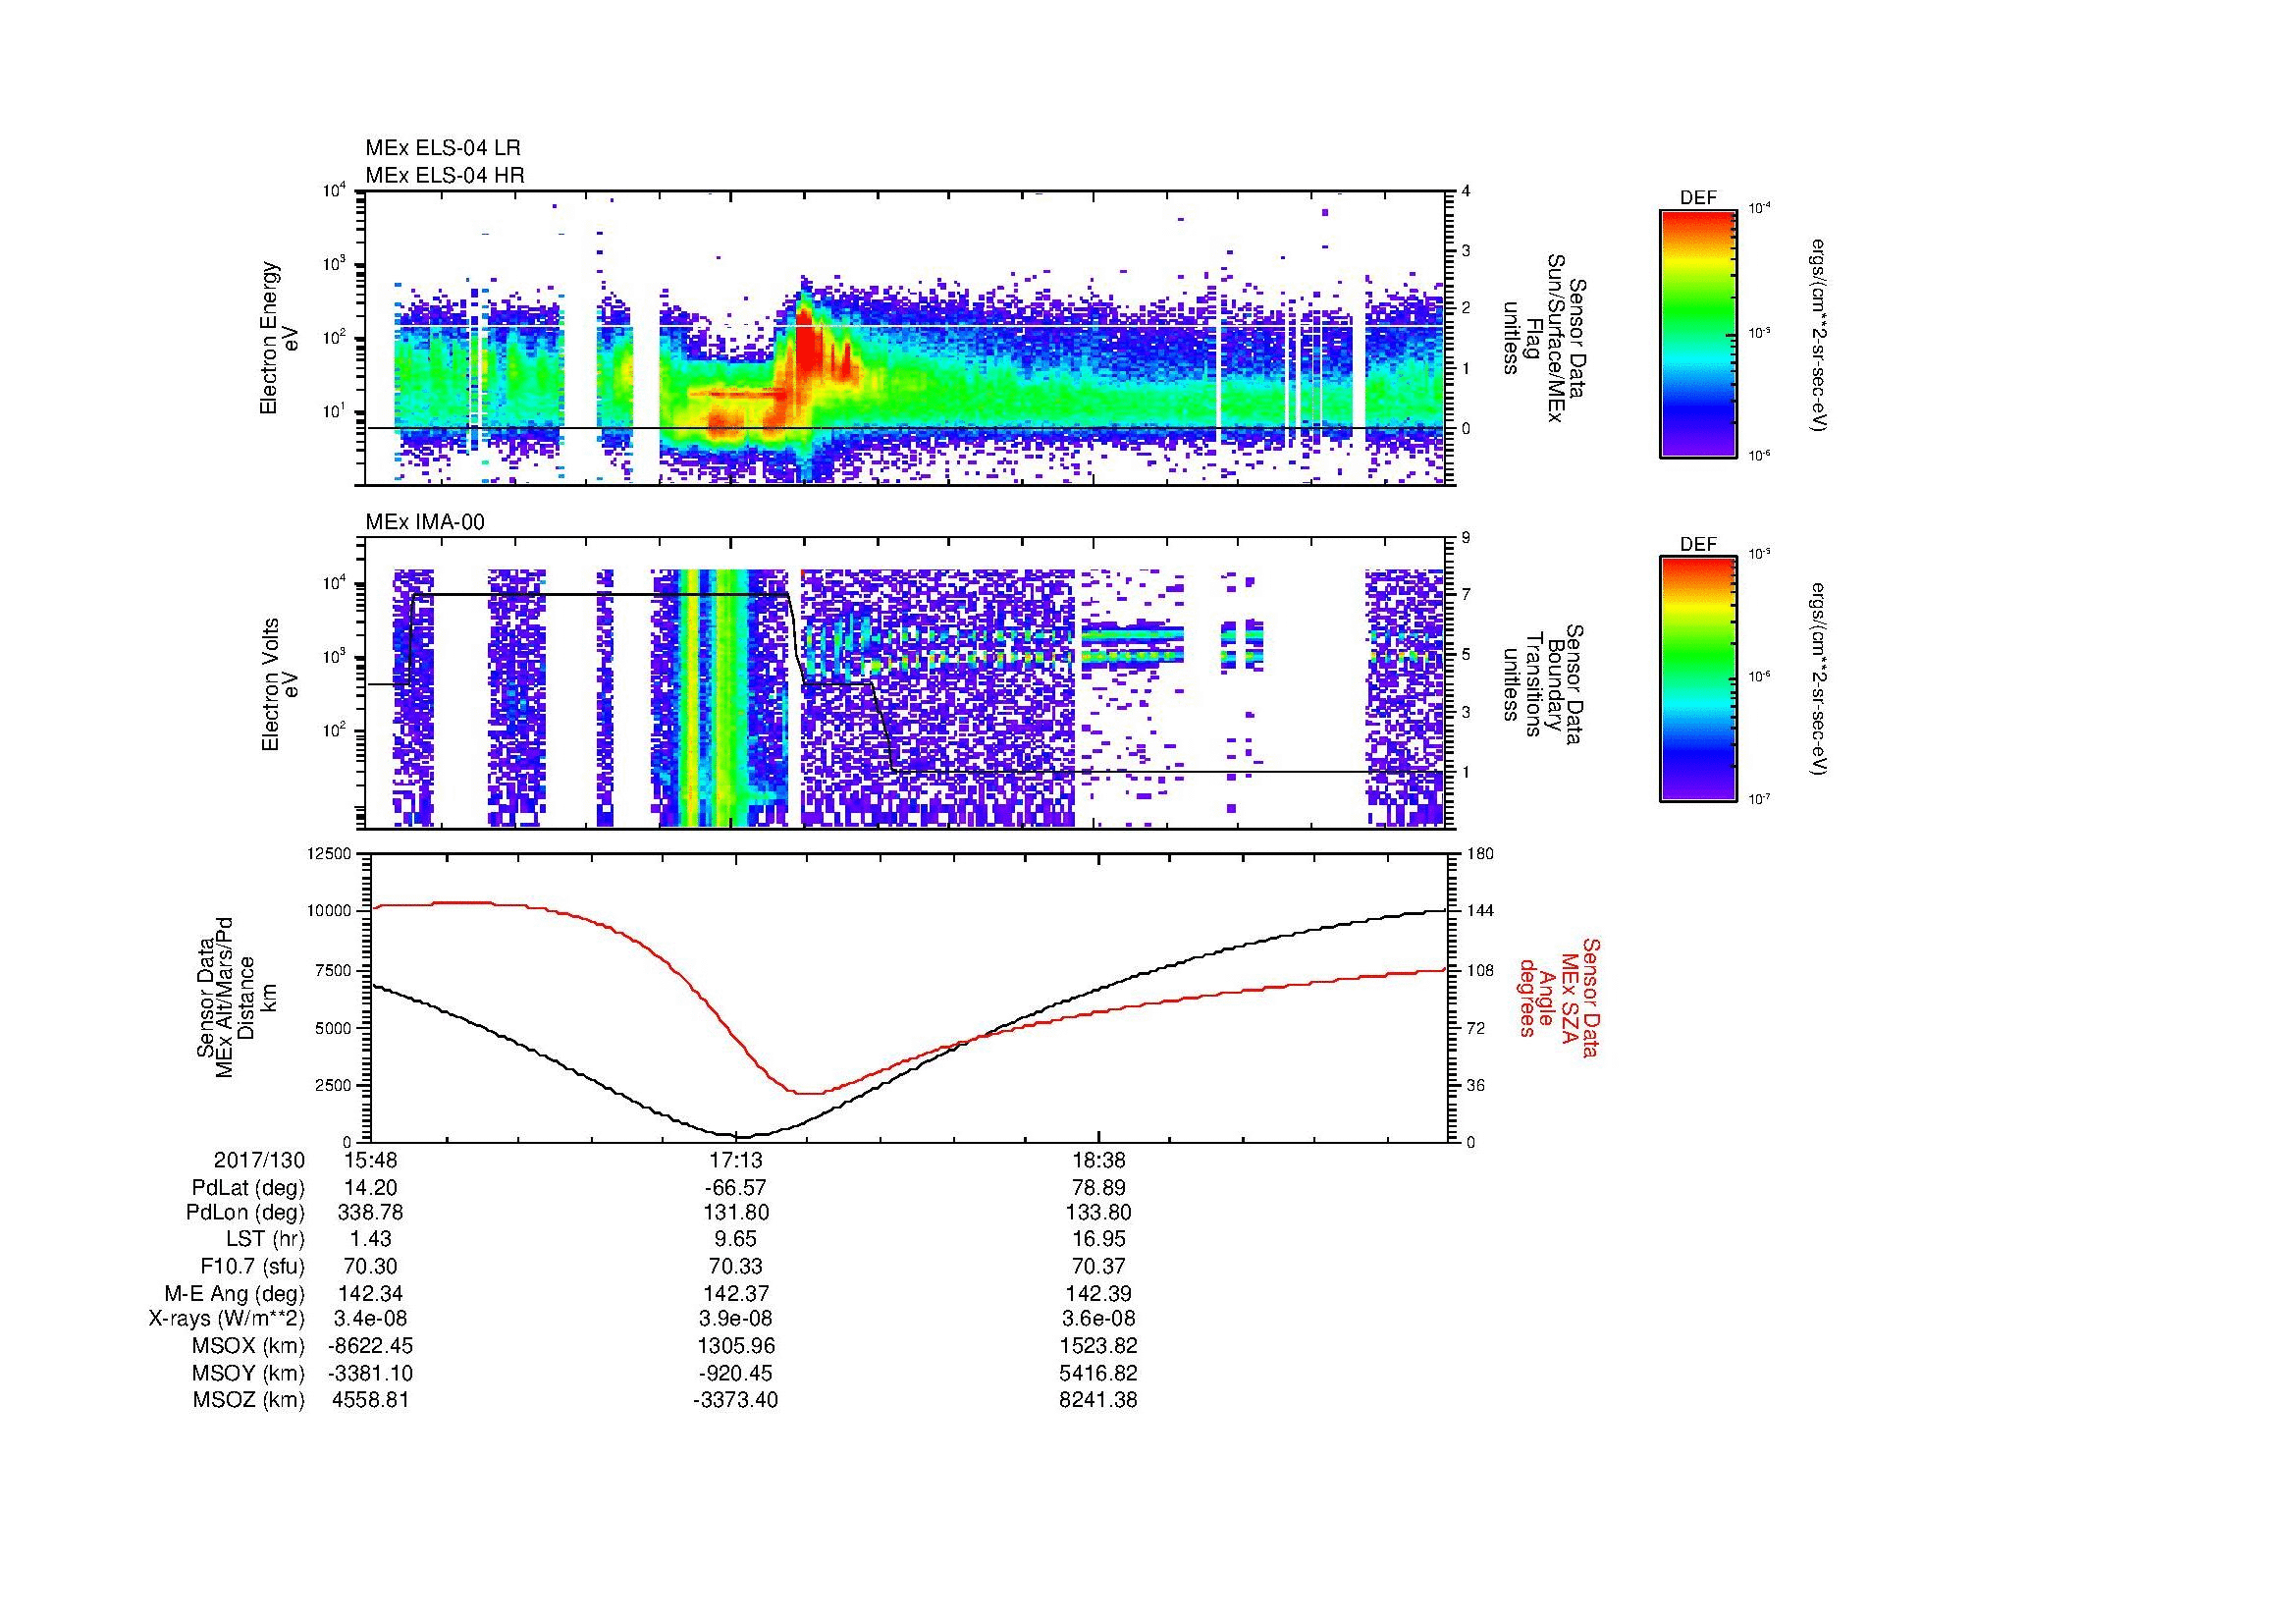Click the lower color bar units 'ergs/(cm**2-sr-sec-eV)'
Viewport: 2296px width, 1623px height.
coord(1821,679)
